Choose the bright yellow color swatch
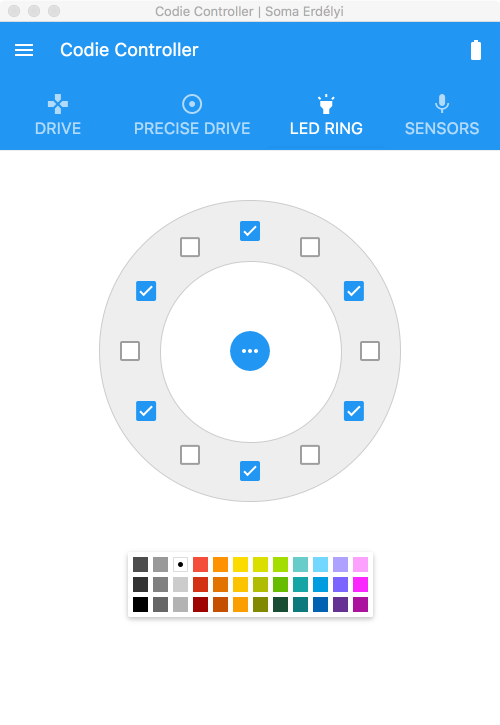 [x=241, y=565]
